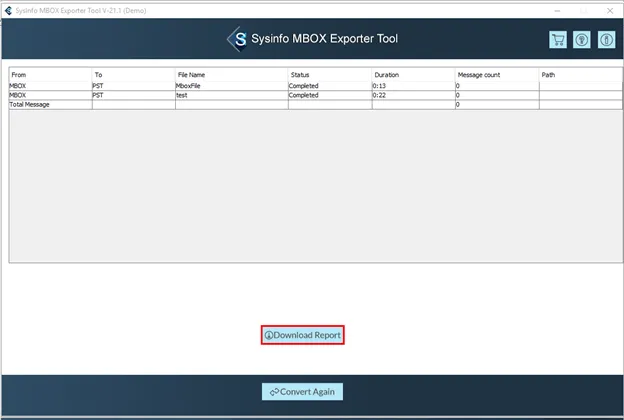Click the Download Report button
This screenshot has width=624, height=420.
point(302,335)
